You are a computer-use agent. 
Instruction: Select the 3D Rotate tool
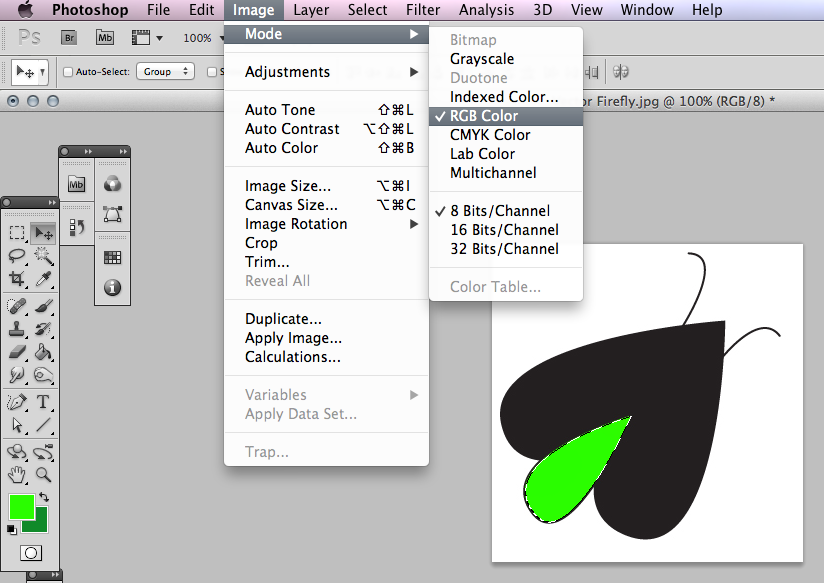pyautogui.click(x=17, y=452)
